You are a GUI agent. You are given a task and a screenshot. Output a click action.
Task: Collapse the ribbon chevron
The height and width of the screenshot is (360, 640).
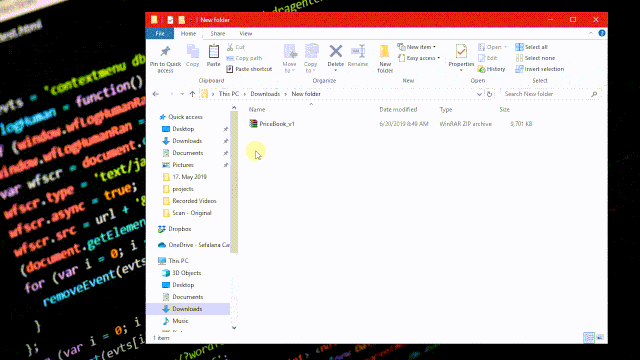591,33
